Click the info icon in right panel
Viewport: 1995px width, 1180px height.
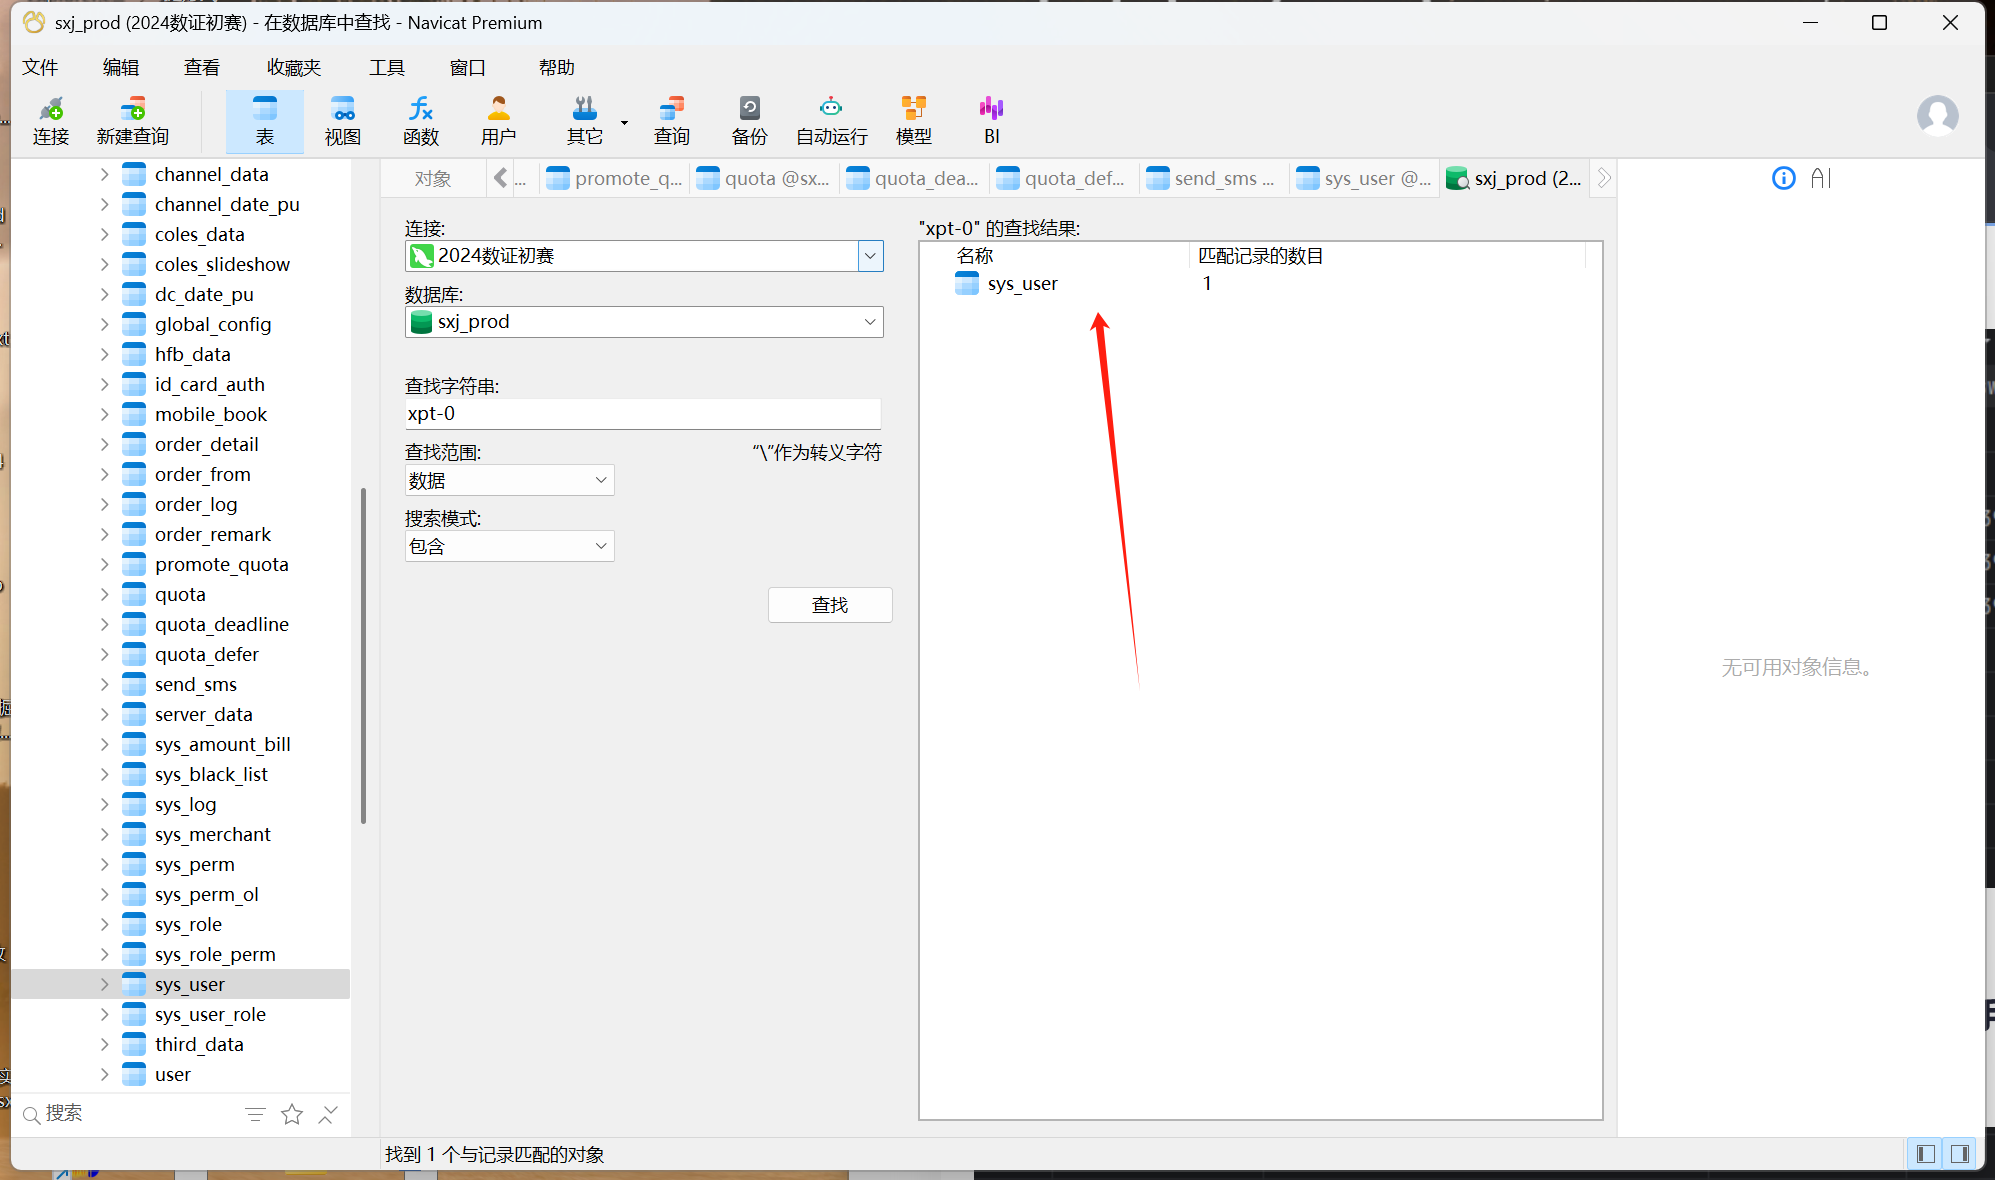[x=1783, y=178]
